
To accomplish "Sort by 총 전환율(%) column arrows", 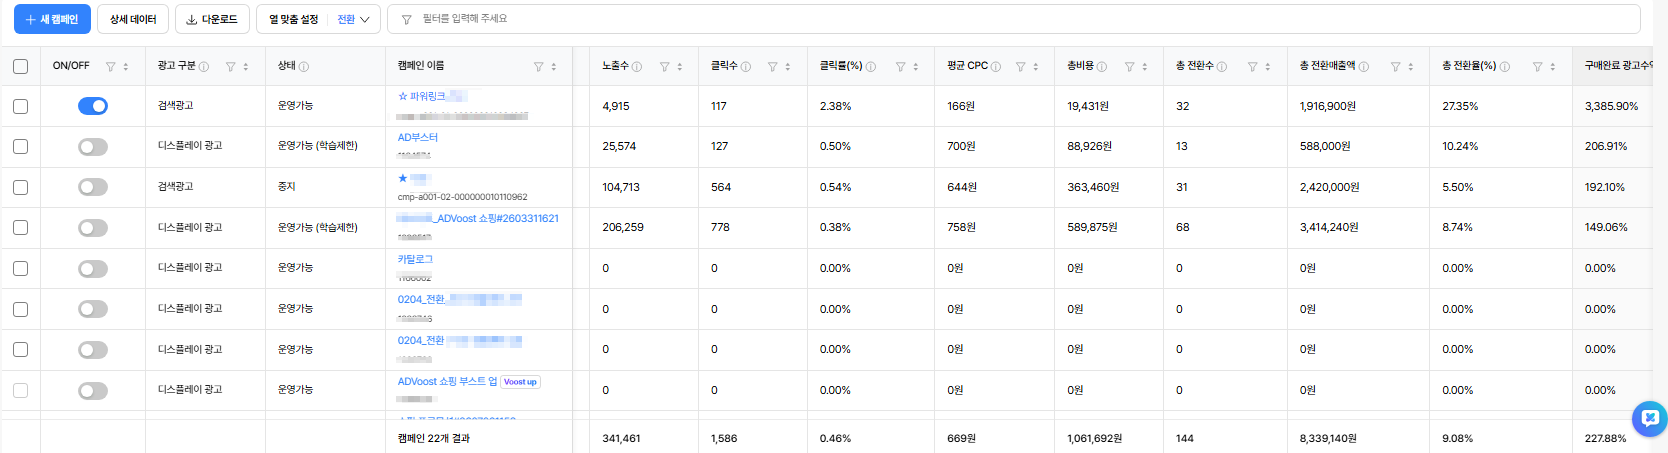I will click(x=1553, y=67).
